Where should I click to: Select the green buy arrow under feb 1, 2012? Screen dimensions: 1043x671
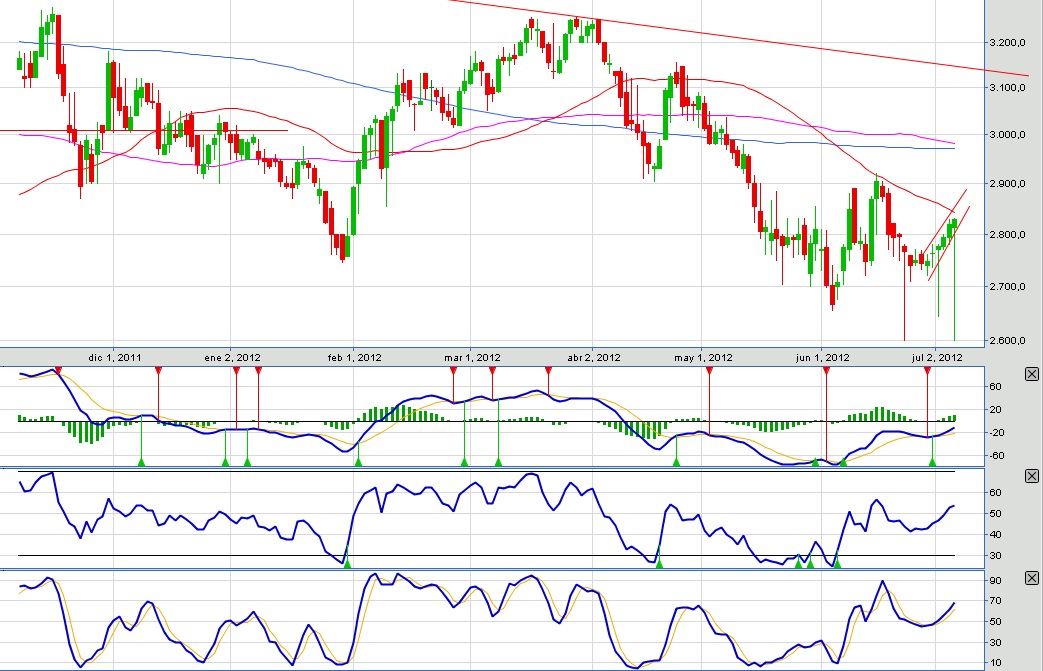pyautogui.click(x=358, y=462)
